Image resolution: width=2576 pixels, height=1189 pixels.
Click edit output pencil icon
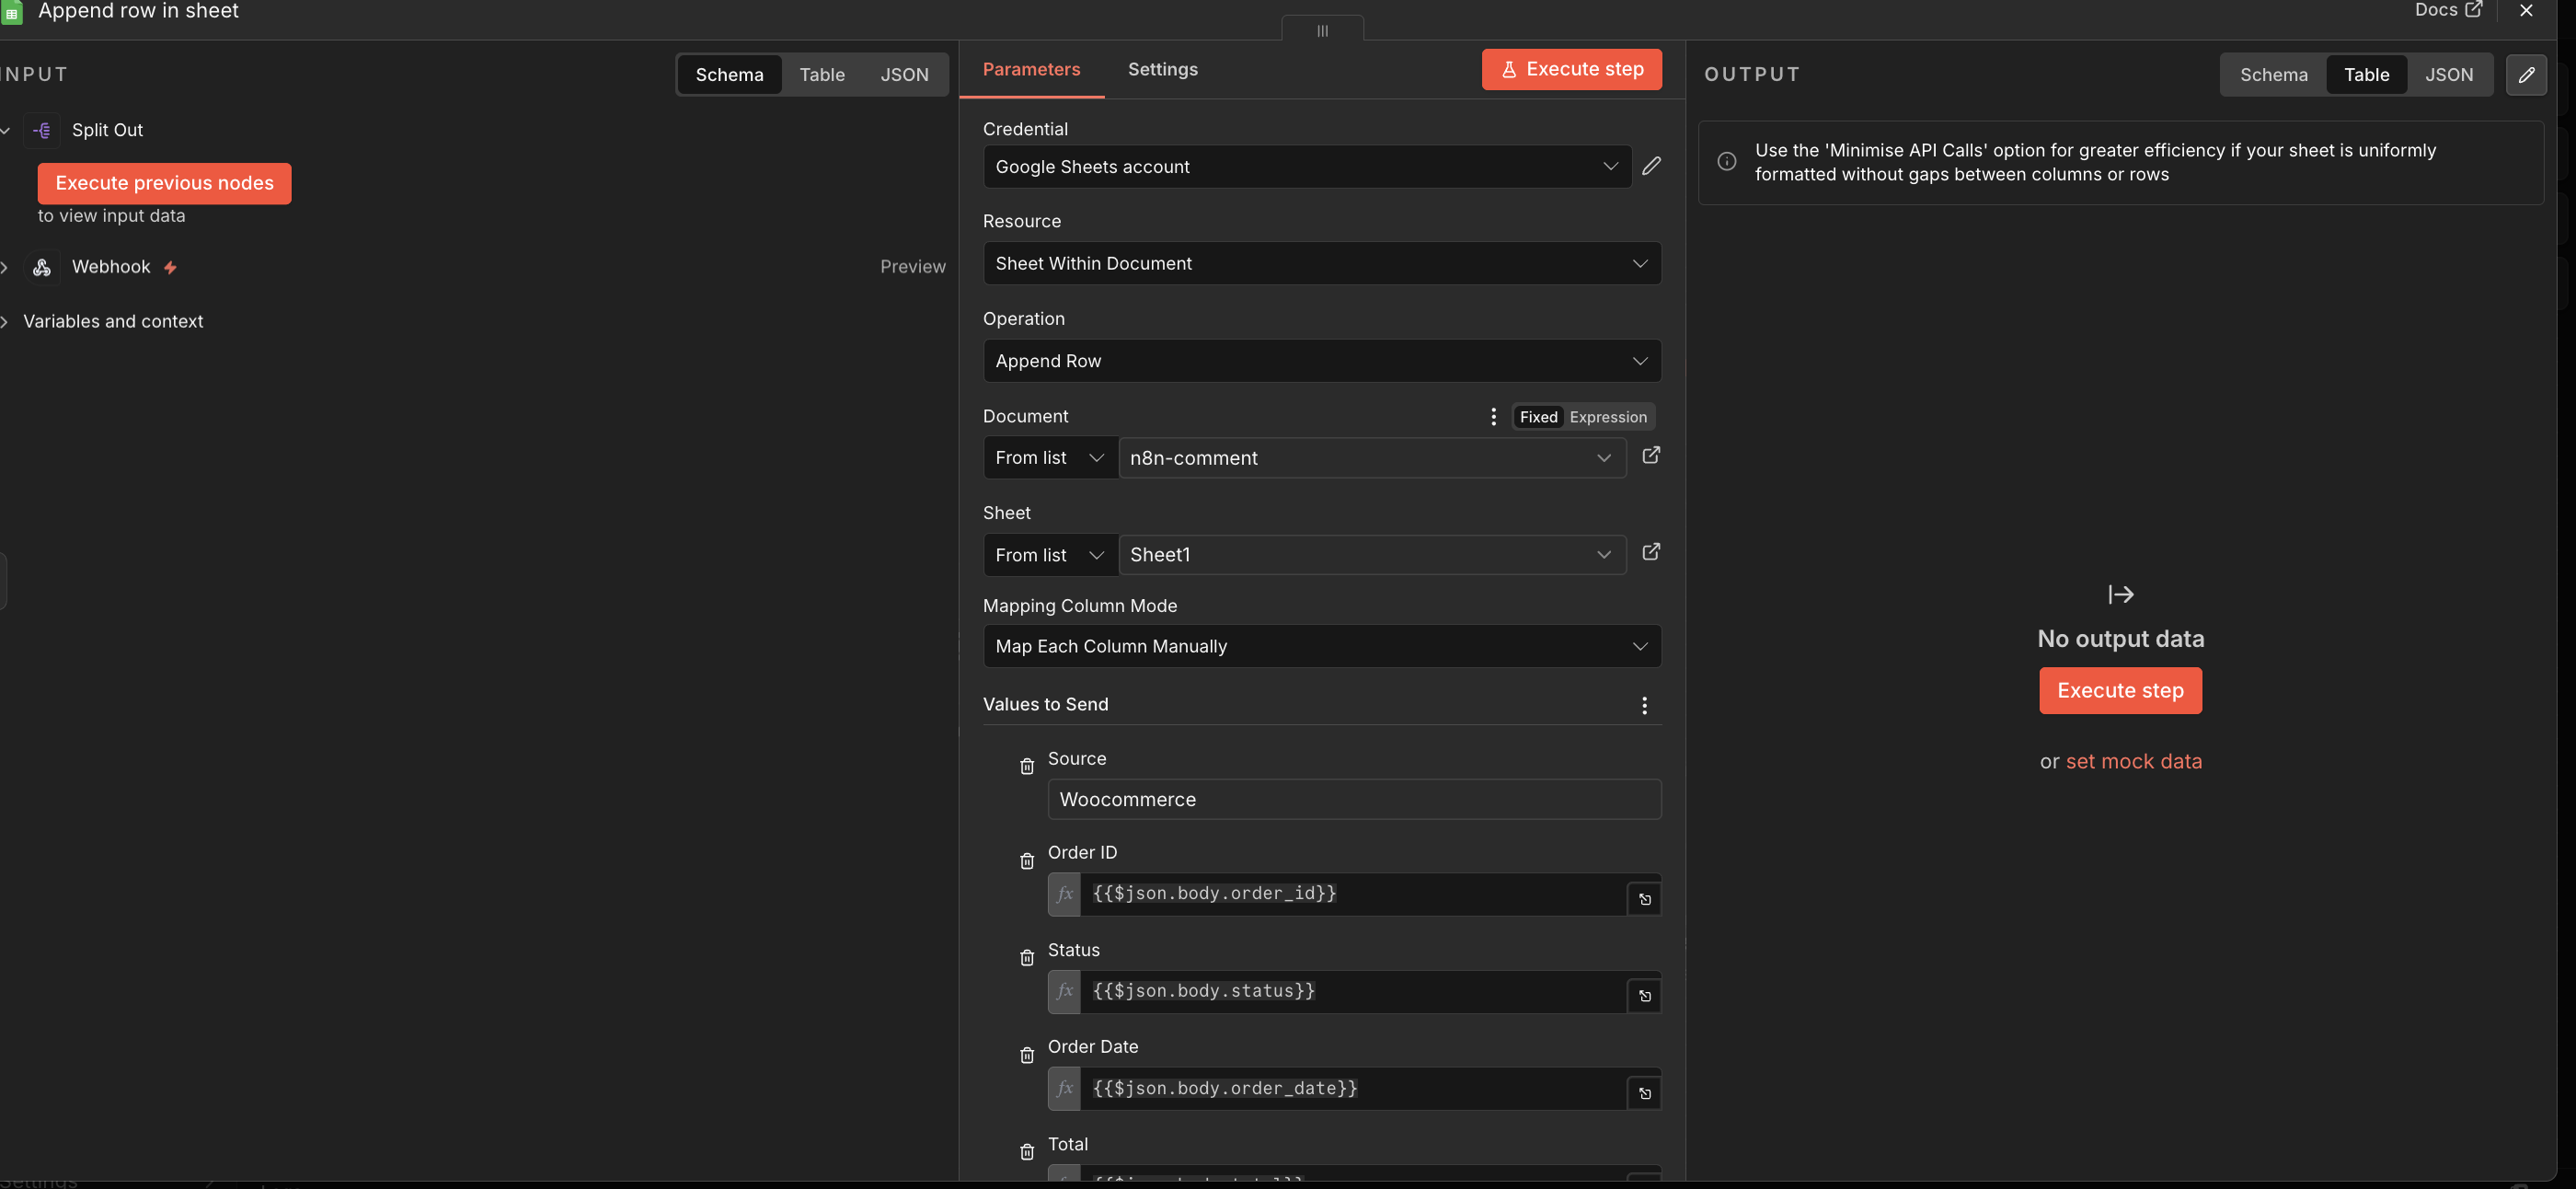pos(2525,75)
